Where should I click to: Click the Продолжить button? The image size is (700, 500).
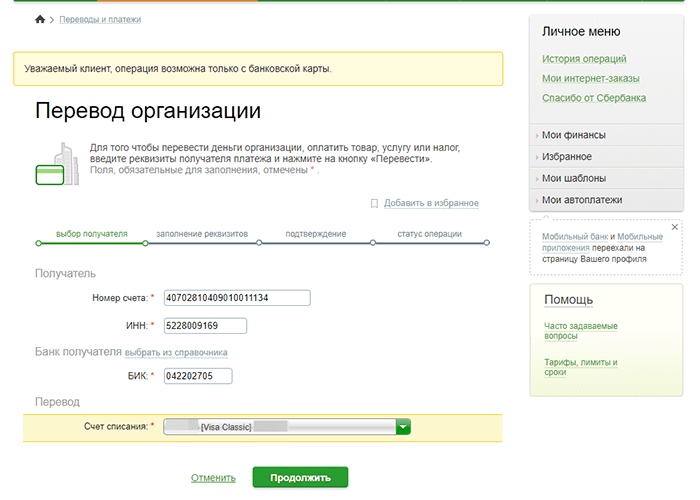300,478
